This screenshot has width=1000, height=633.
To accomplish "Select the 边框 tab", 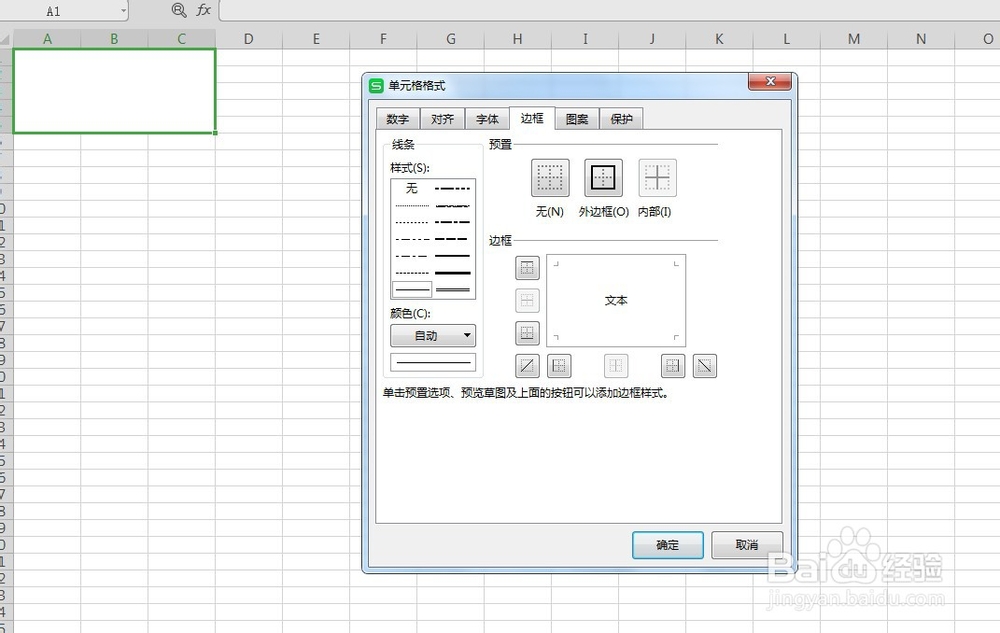I will point(532,118).
